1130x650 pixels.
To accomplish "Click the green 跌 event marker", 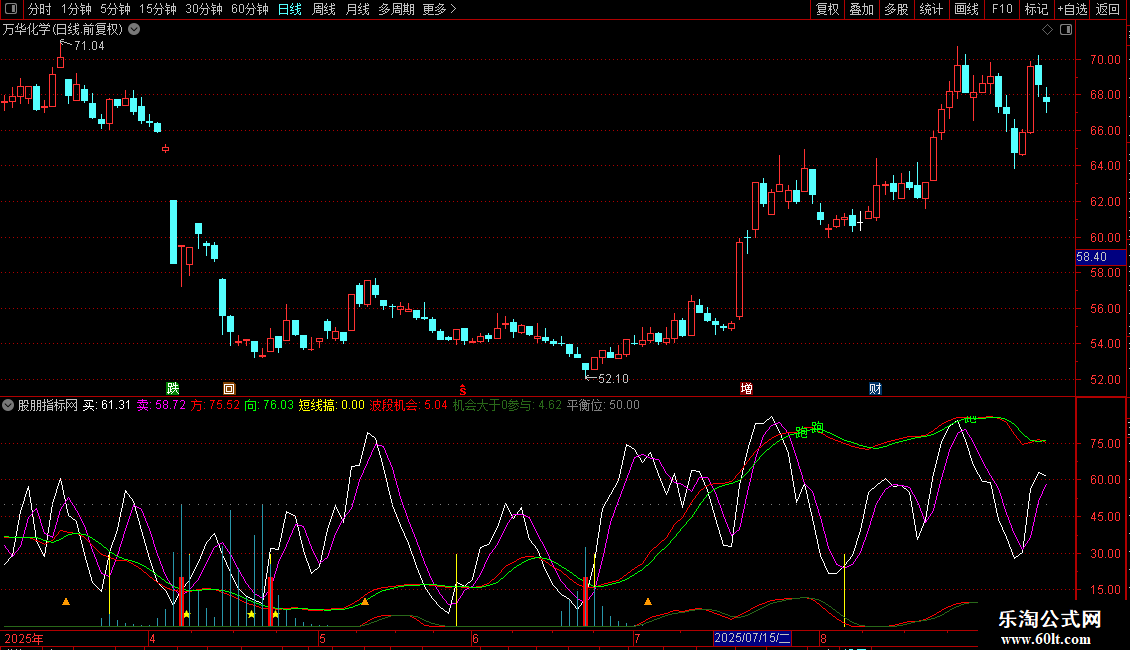I will coord(172,388).
